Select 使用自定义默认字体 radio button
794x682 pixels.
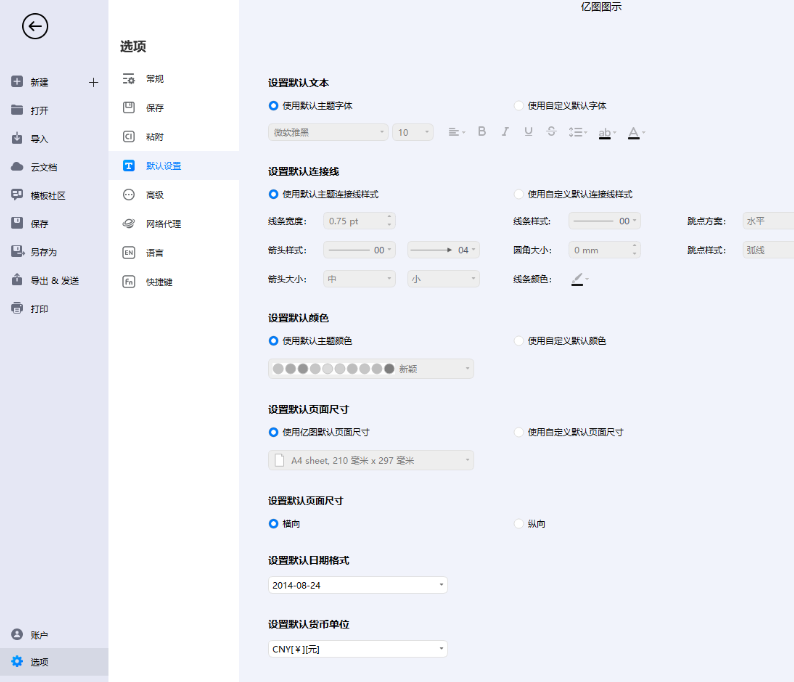pos(518,105)
